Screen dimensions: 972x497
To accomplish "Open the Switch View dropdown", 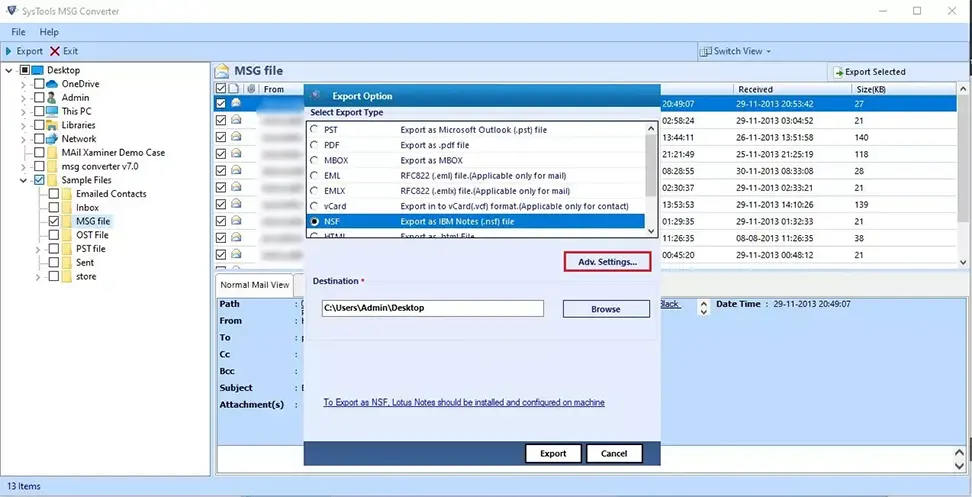I will click(735, 51).
